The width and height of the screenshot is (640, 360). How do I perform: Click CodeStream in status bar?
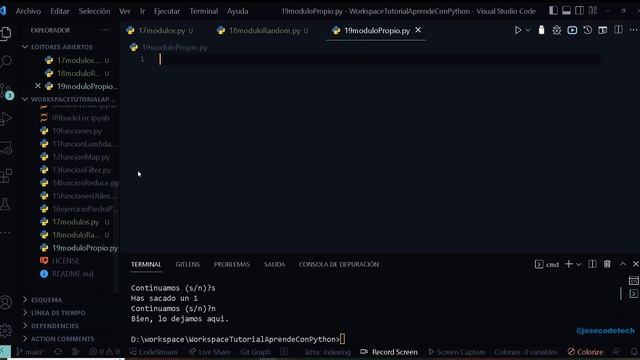pos(153,352)
